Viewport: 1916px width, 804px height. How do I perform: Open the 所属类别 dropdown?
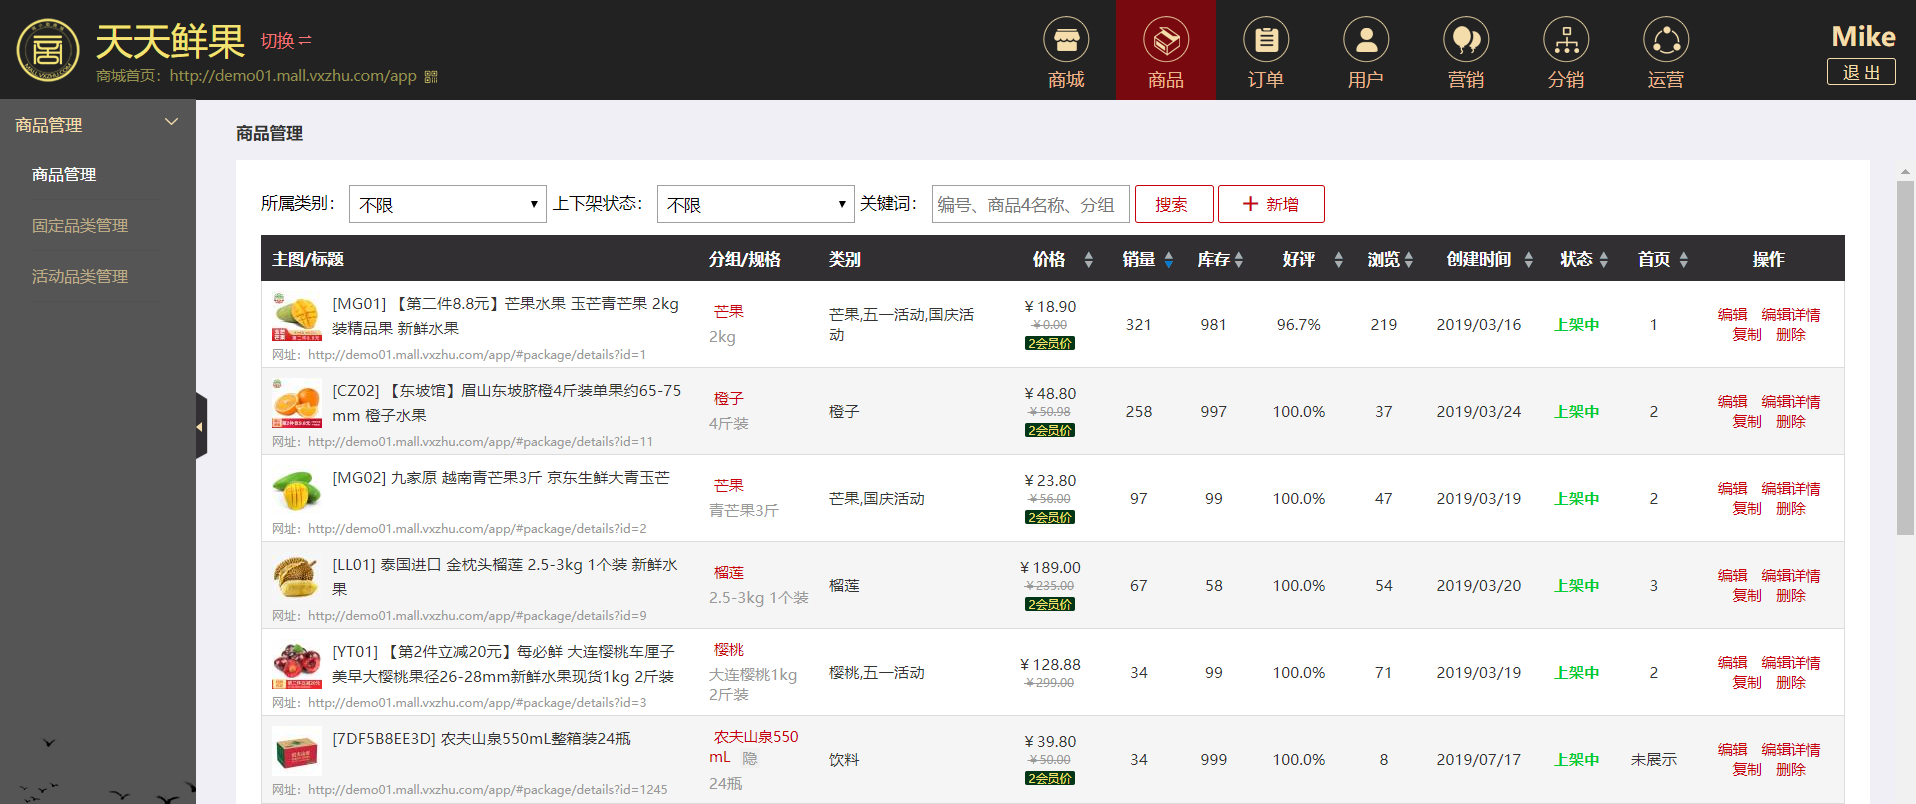click(447, 204)
